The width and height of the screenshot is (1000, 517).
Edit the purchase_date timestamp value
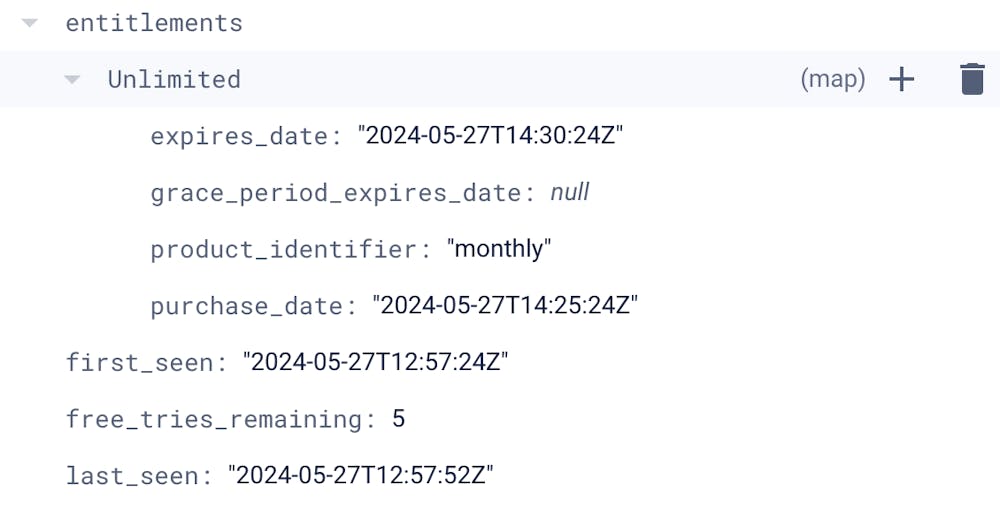[x=505, y=305]
